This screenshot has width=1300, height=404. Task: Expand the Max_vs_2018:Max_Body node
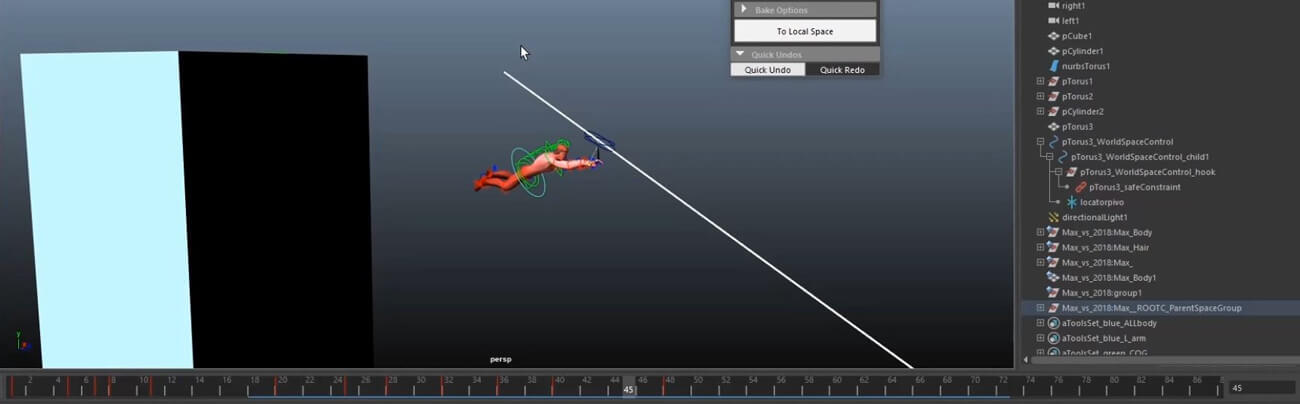click(x=1040, y=232)
